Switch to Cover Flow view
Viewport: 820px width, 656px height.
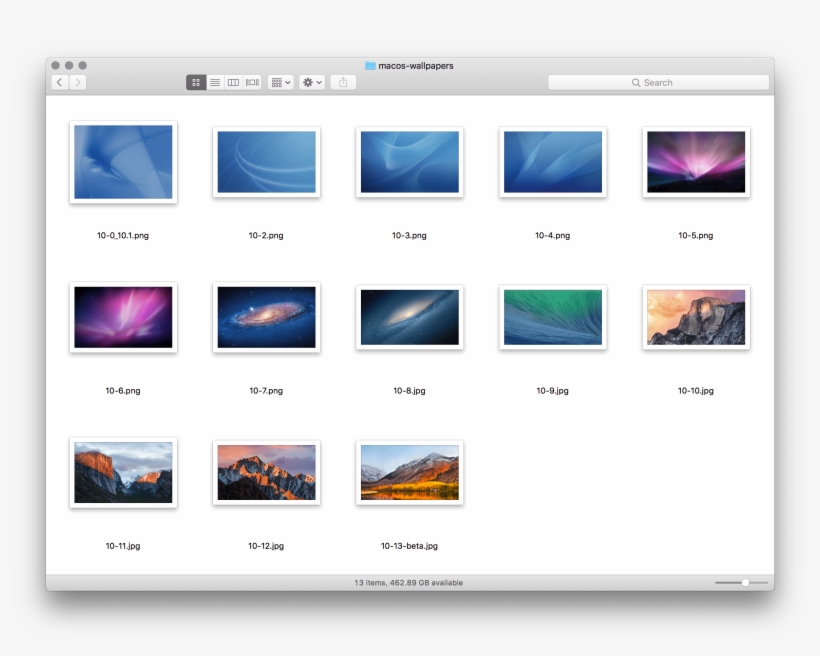[x=253, y=82]
